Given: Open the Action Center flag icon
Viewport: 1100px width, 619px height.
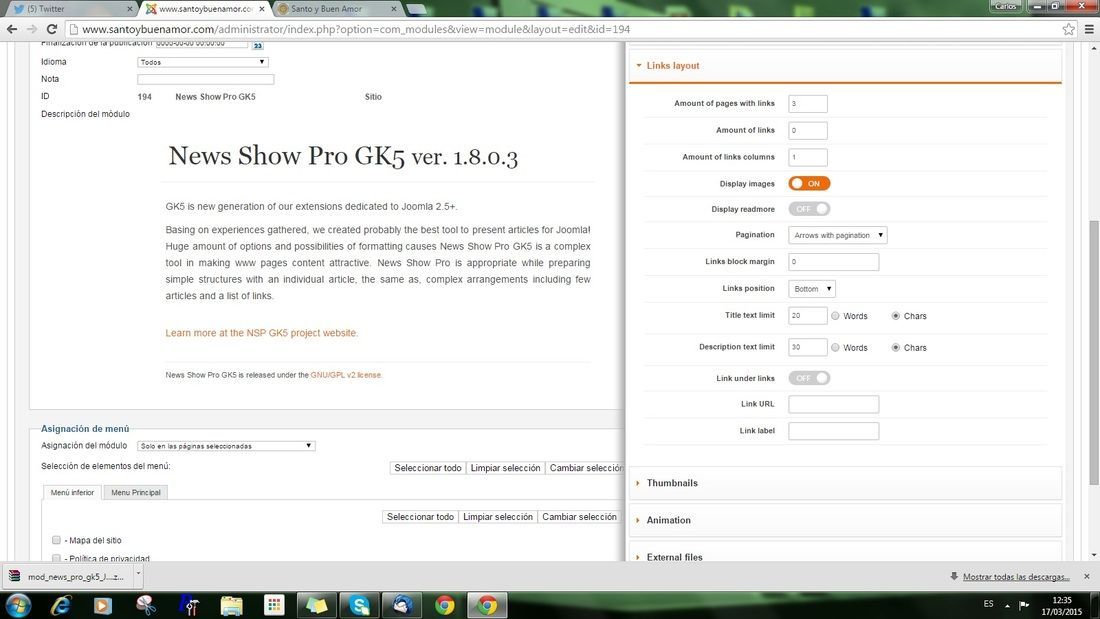Looking at the screenshot, I should pos(1024,605).
